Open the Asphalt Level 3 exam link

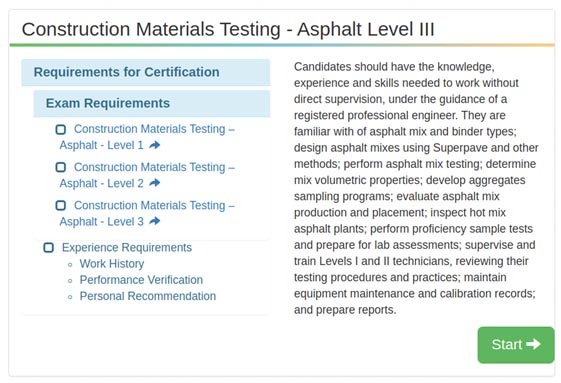tap(147, 213)
